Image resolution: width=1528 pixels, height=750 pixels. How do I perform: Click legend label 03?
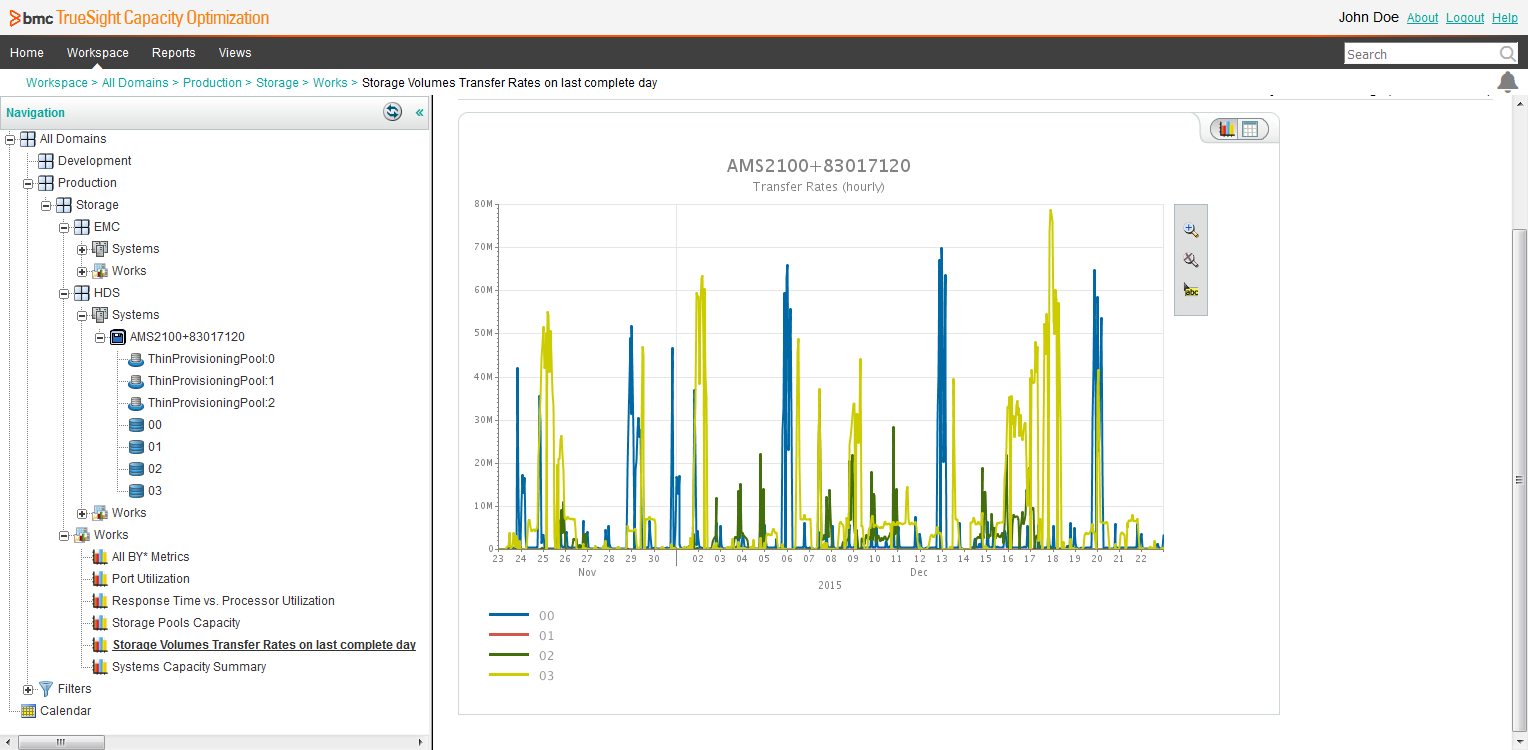point(546,676)
